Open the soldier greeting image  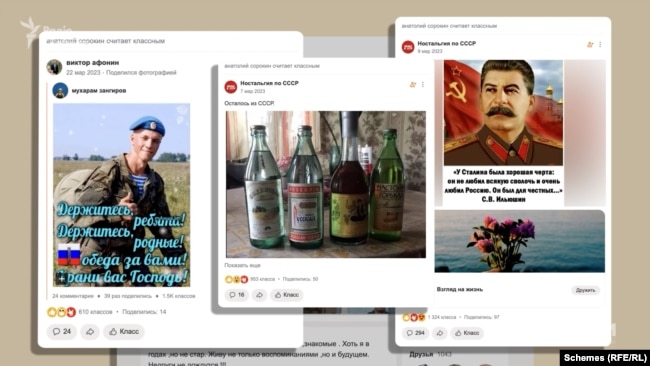121,195
